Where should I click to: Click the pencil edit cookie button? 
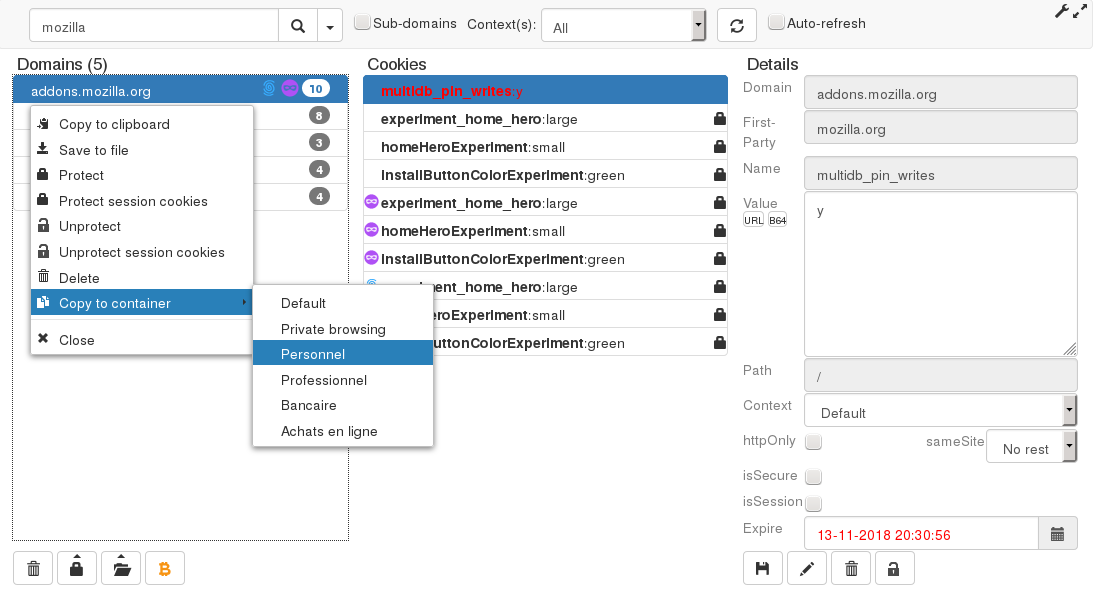[x=807, y=569]
